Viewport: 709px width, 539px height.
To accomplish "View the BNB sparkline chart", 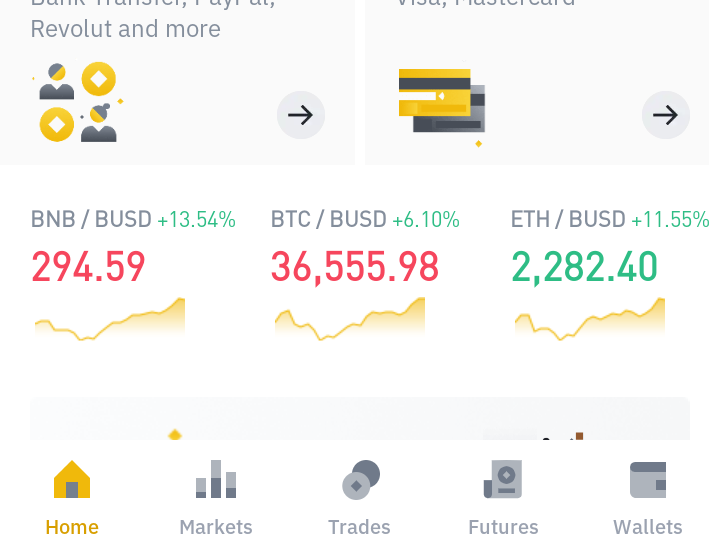I will tap(110, 319).
